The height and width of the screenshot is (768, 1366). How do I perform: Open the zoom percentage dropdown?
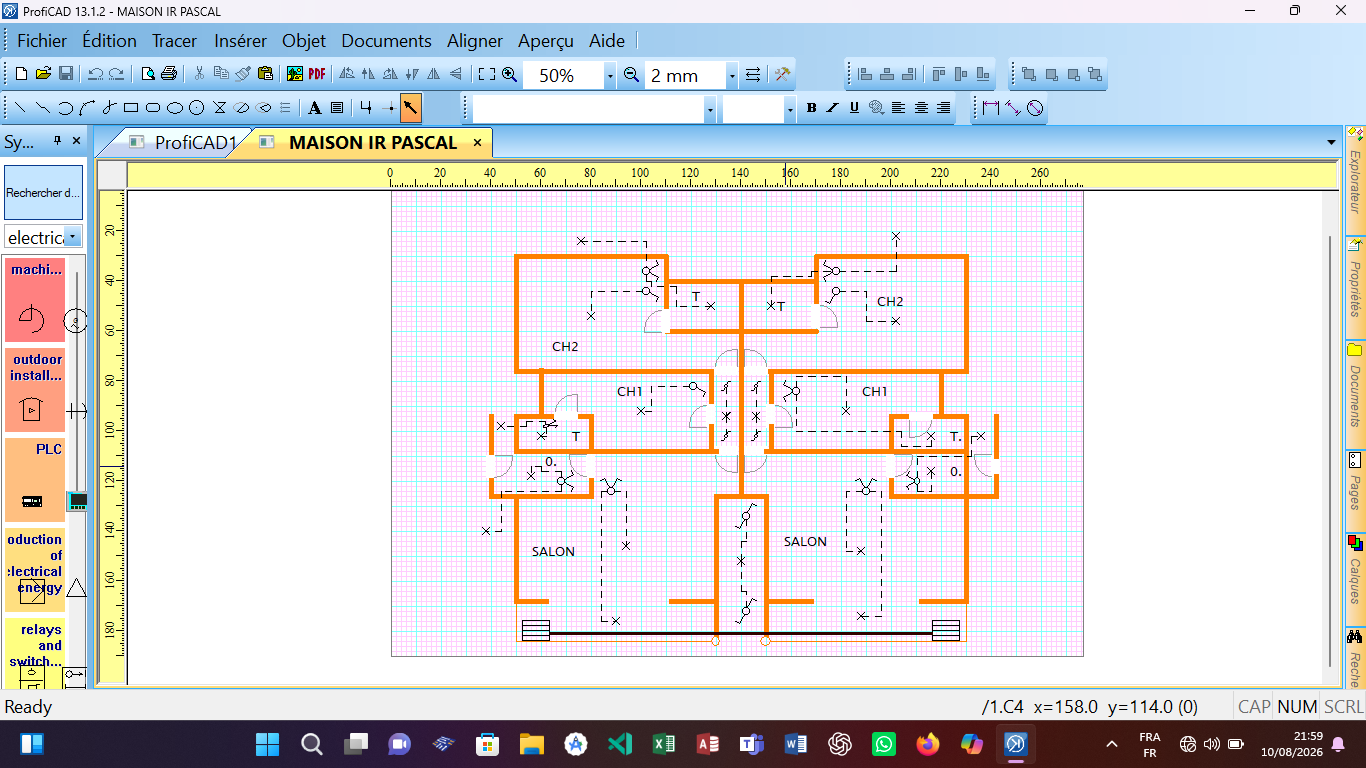(x=609, y=75)
